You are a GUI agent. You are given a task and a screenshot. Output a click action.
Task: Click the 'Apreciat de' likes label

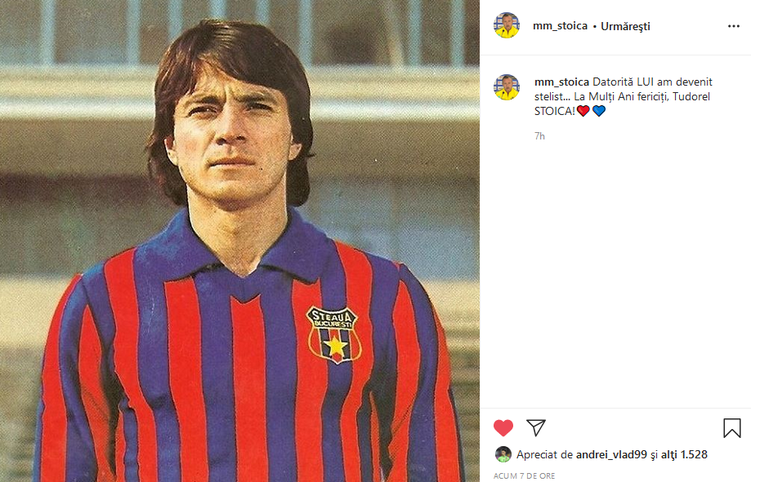(540, 454)
